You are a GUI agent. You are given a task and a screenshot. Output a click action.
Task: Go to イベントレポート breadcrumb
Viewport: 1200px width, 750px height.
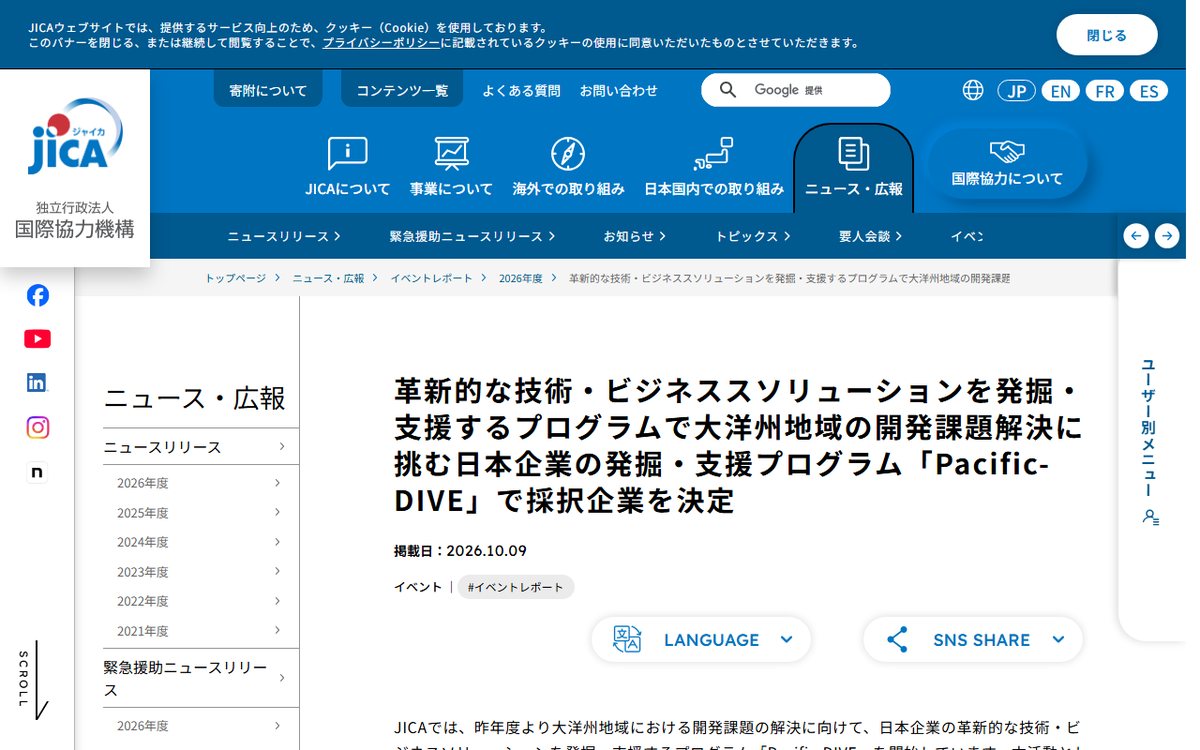tap(431, 278)
